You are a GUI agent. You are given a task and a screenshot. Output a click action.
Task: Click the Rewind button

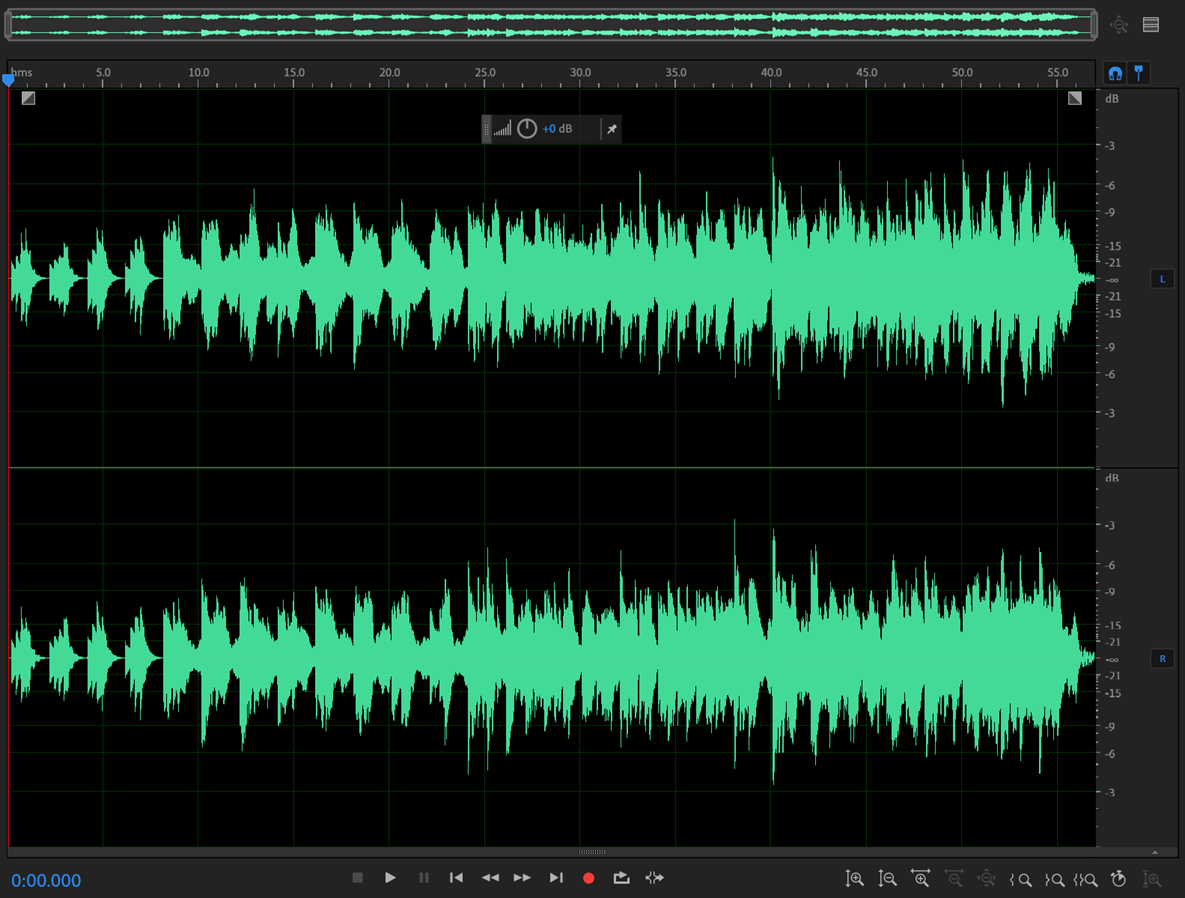tap(490, 878)
